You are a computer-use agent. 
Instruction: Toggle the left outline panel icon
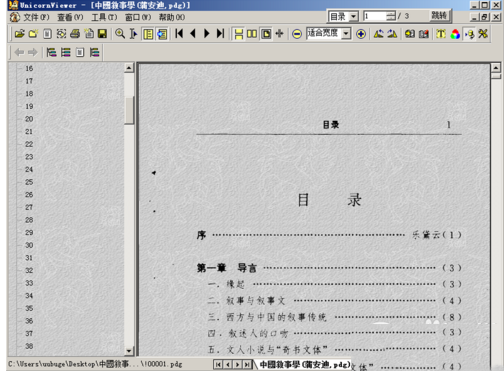[x=148, y=34]
